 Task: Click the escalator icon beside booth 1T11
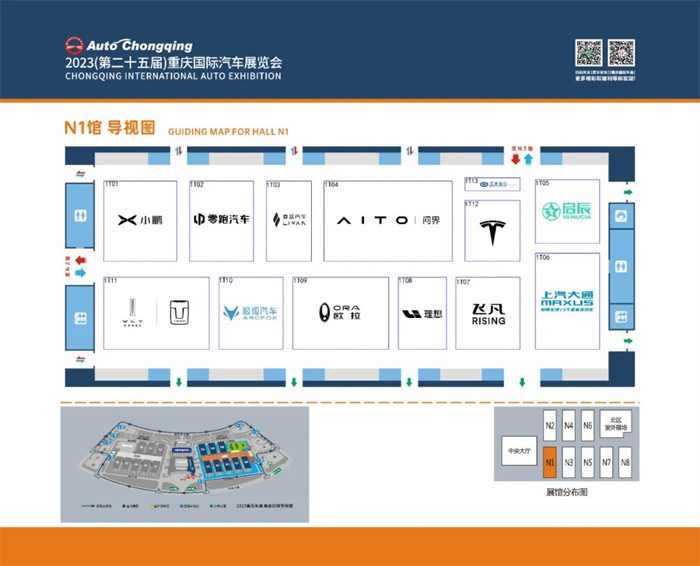(80, 318)
